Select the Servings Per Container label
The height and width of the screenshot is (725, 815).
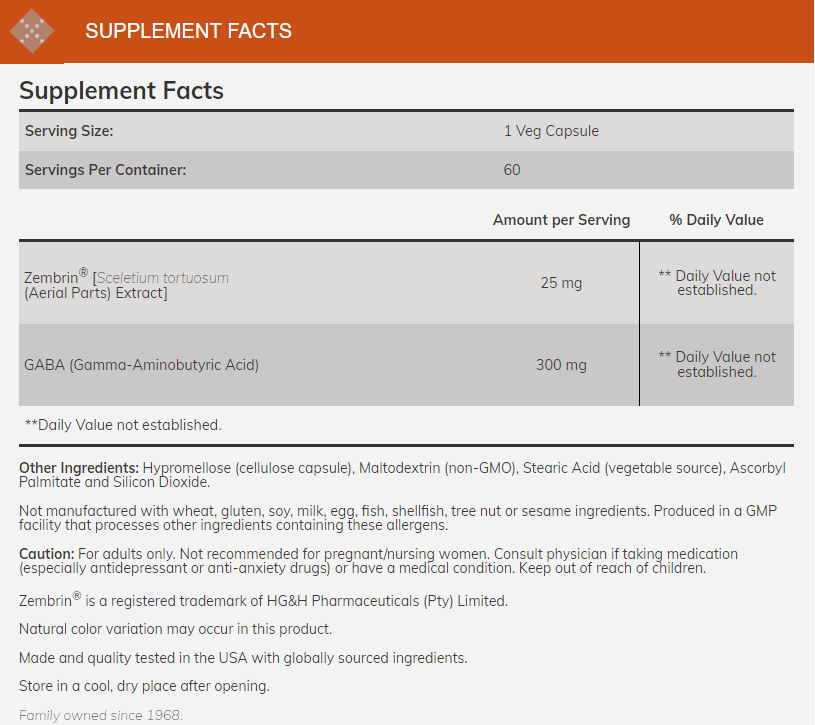[105, 170]
